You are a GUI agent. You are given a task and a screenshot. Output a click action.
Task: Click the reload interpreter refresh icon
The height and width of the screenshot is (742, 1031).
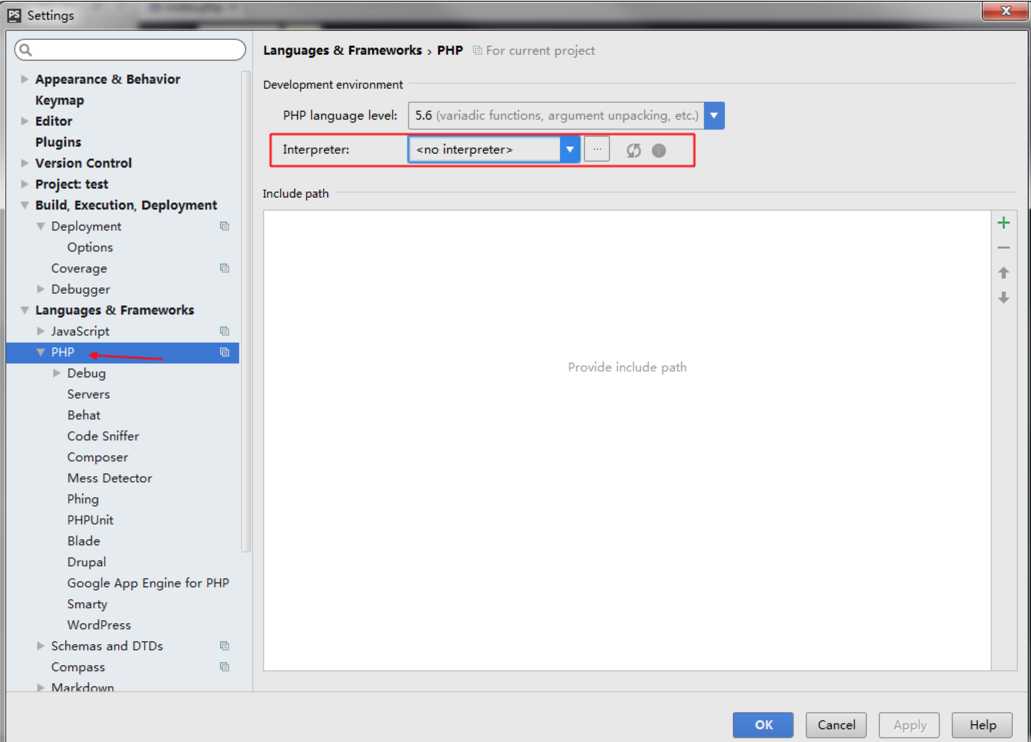point(633,151)
